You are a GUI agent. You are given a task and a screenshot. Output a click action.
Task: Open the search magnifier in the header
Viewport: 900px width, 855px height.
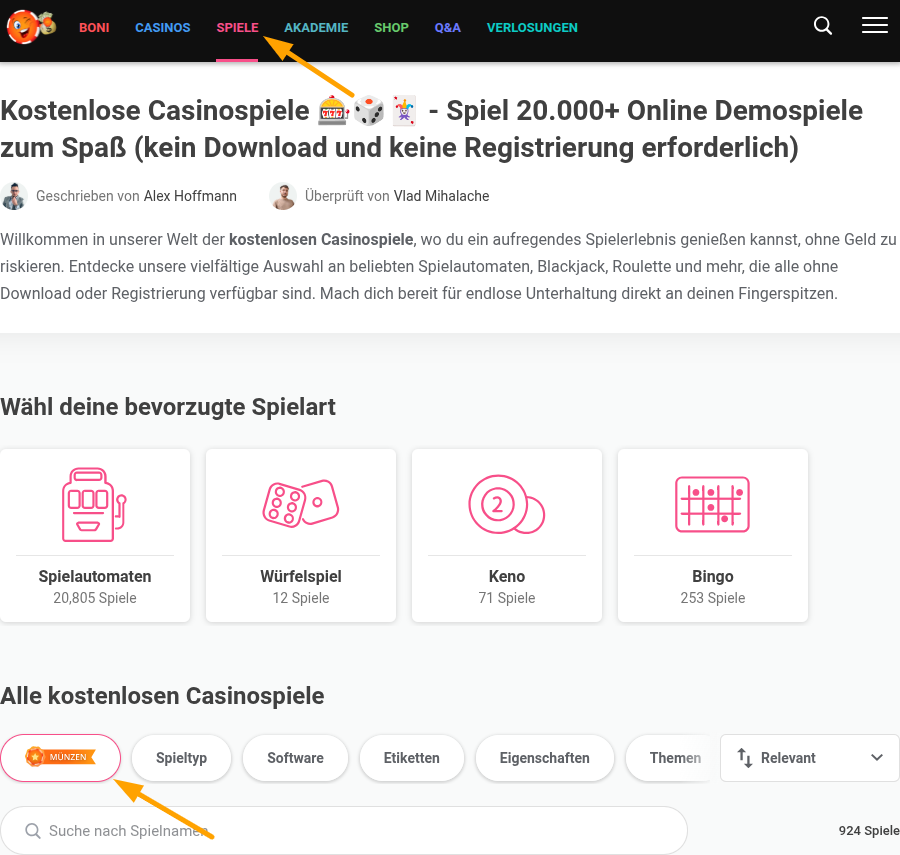tap(823, 26)
